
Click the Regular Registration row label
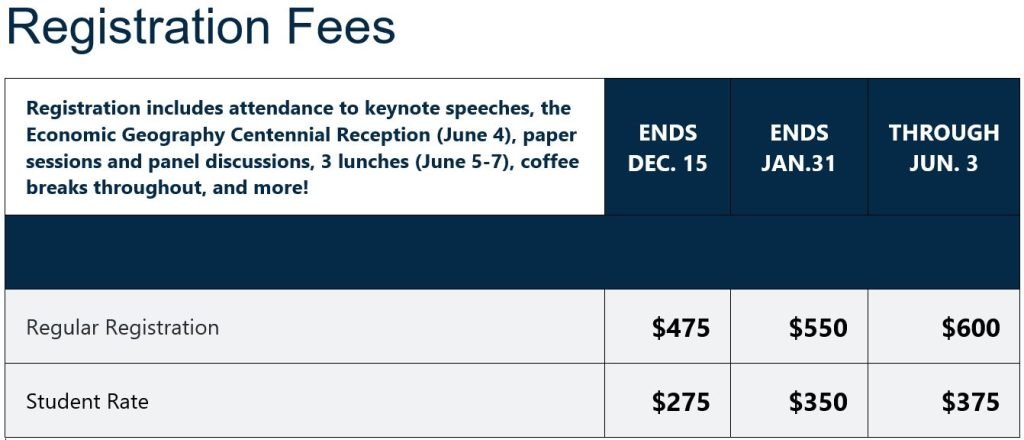122,327
